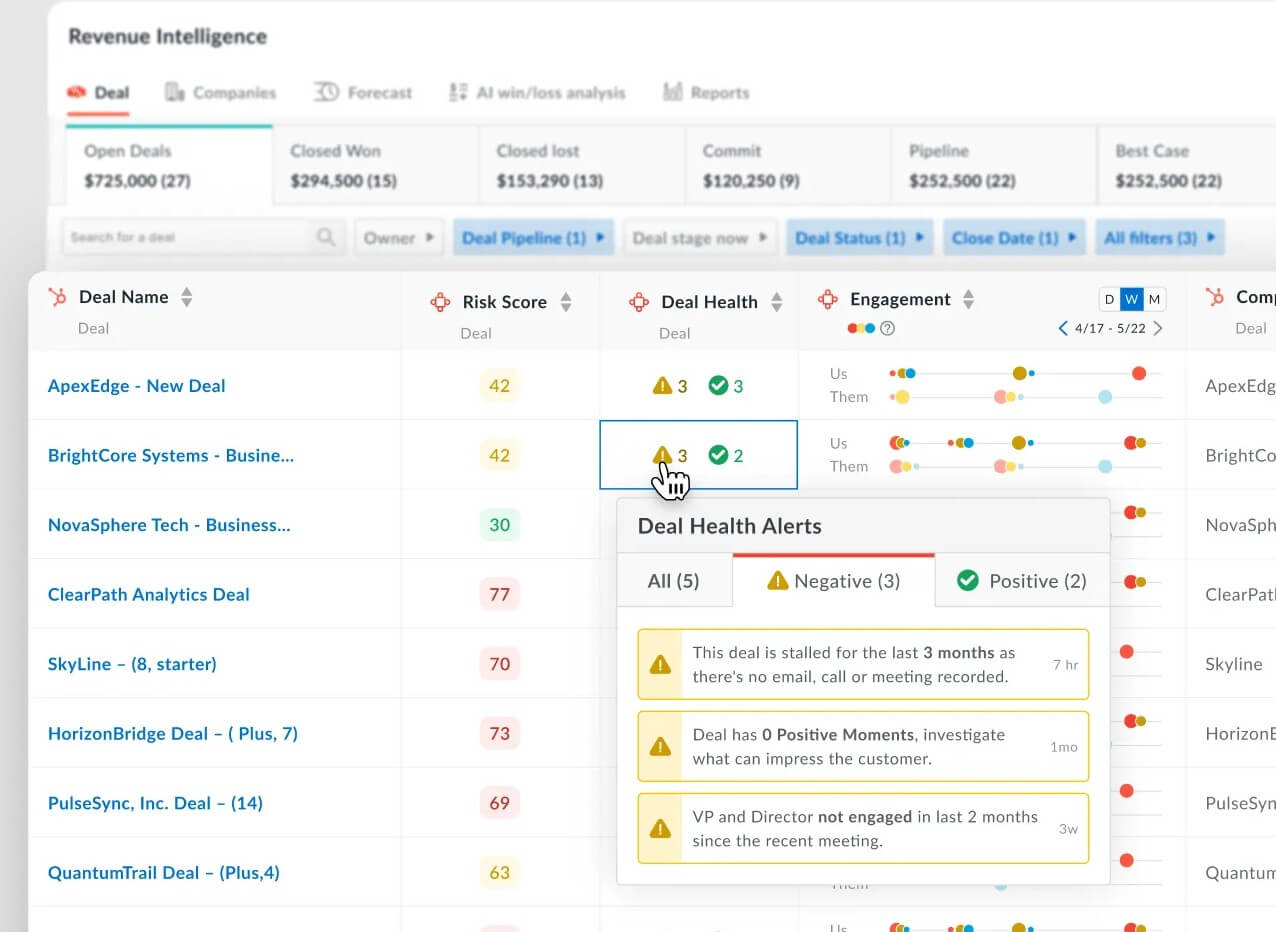Click HubSpot icon beside Deal Name header

58,297
